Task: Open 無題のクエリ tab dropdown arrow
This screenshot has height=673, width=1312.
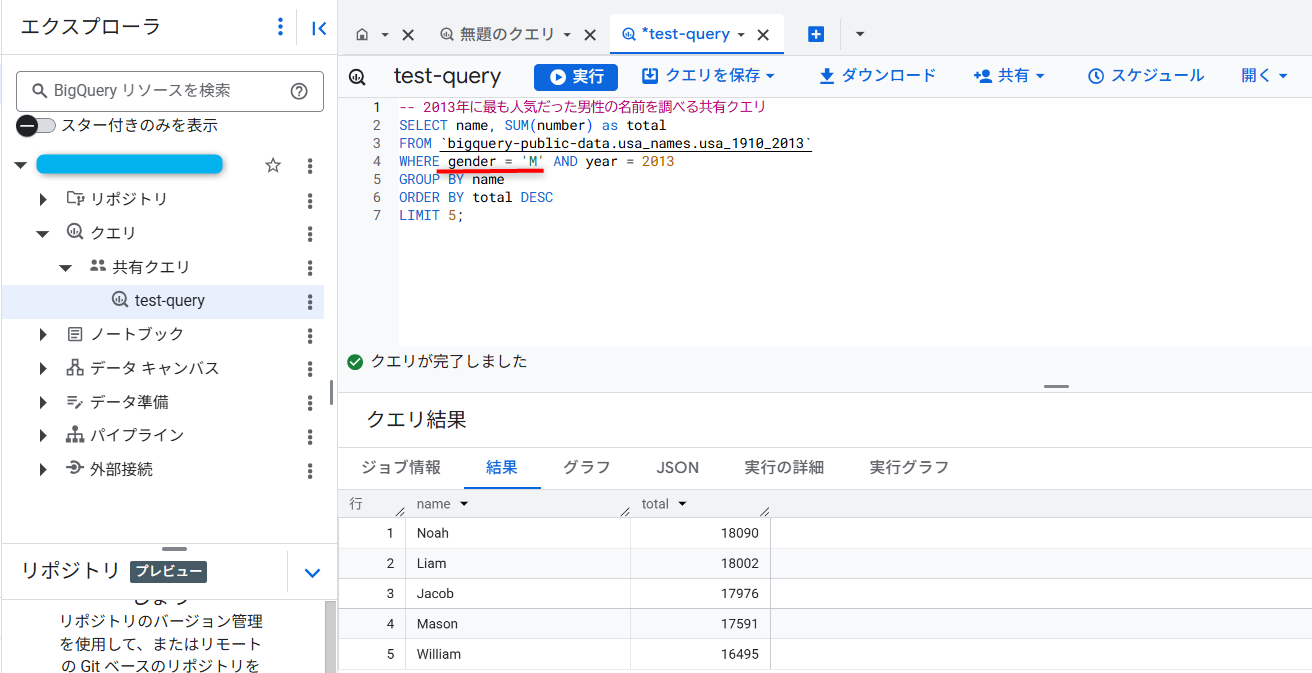Action: pyautogui.click(x=567, y=35)
